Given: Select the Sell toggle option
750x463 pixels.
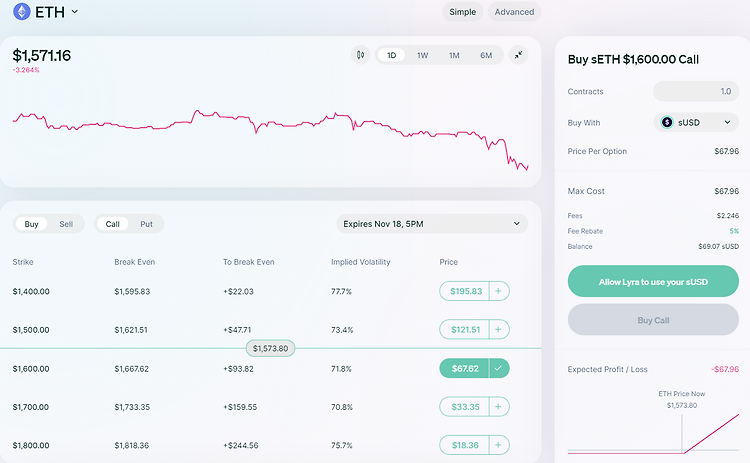Looking at the screenshot, I should click(66, 224).
